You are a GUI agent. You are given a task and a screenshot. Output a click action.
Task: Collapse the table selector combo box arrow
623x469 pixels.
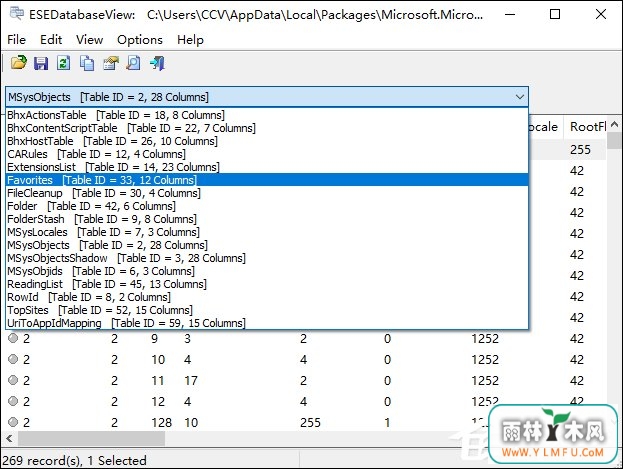click(x=519, y=97)
